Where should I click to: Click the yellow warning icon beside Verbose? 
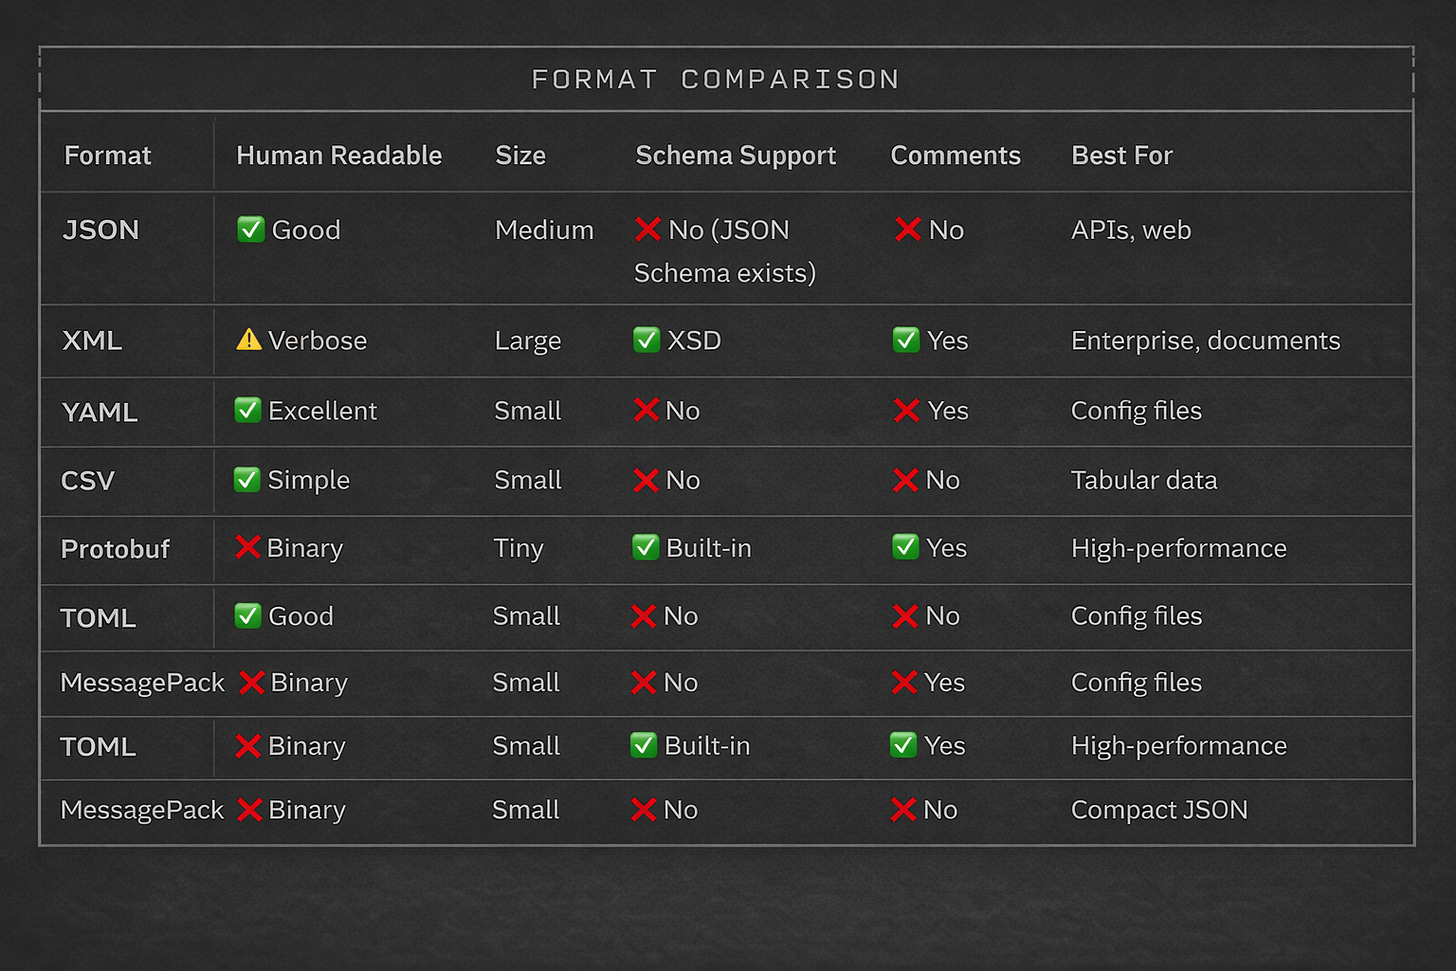pyautogui.click(x=248, y=340)
